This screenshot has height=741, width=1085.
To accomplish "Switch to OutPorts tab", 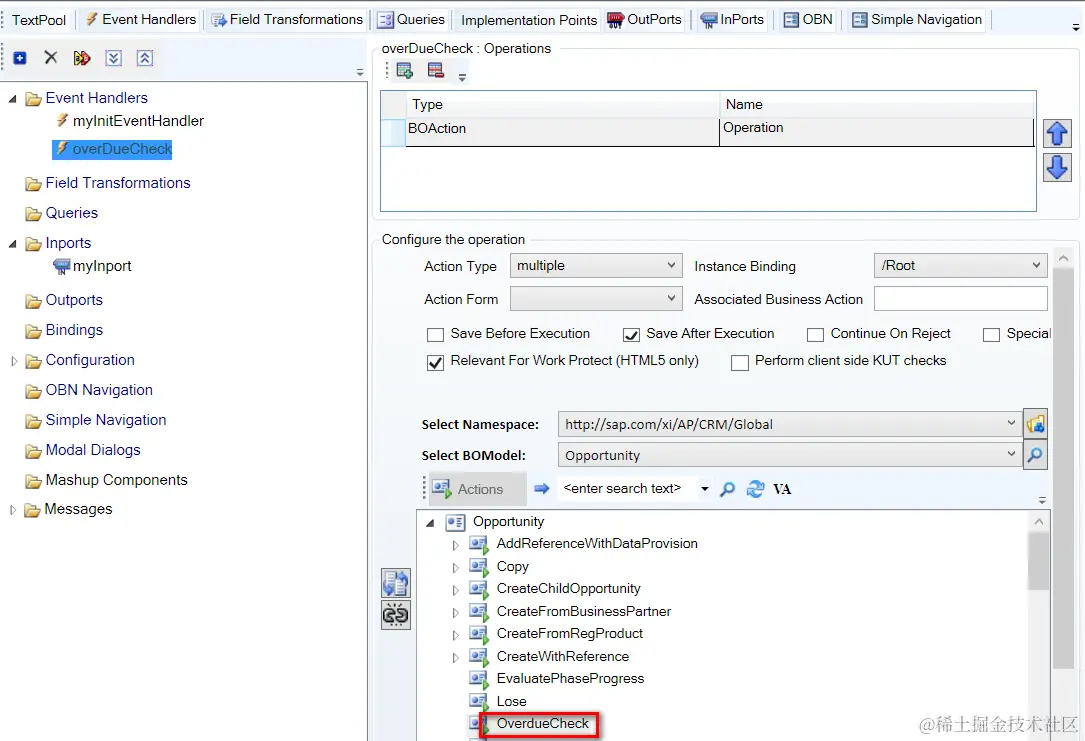I will coord(645,19).
